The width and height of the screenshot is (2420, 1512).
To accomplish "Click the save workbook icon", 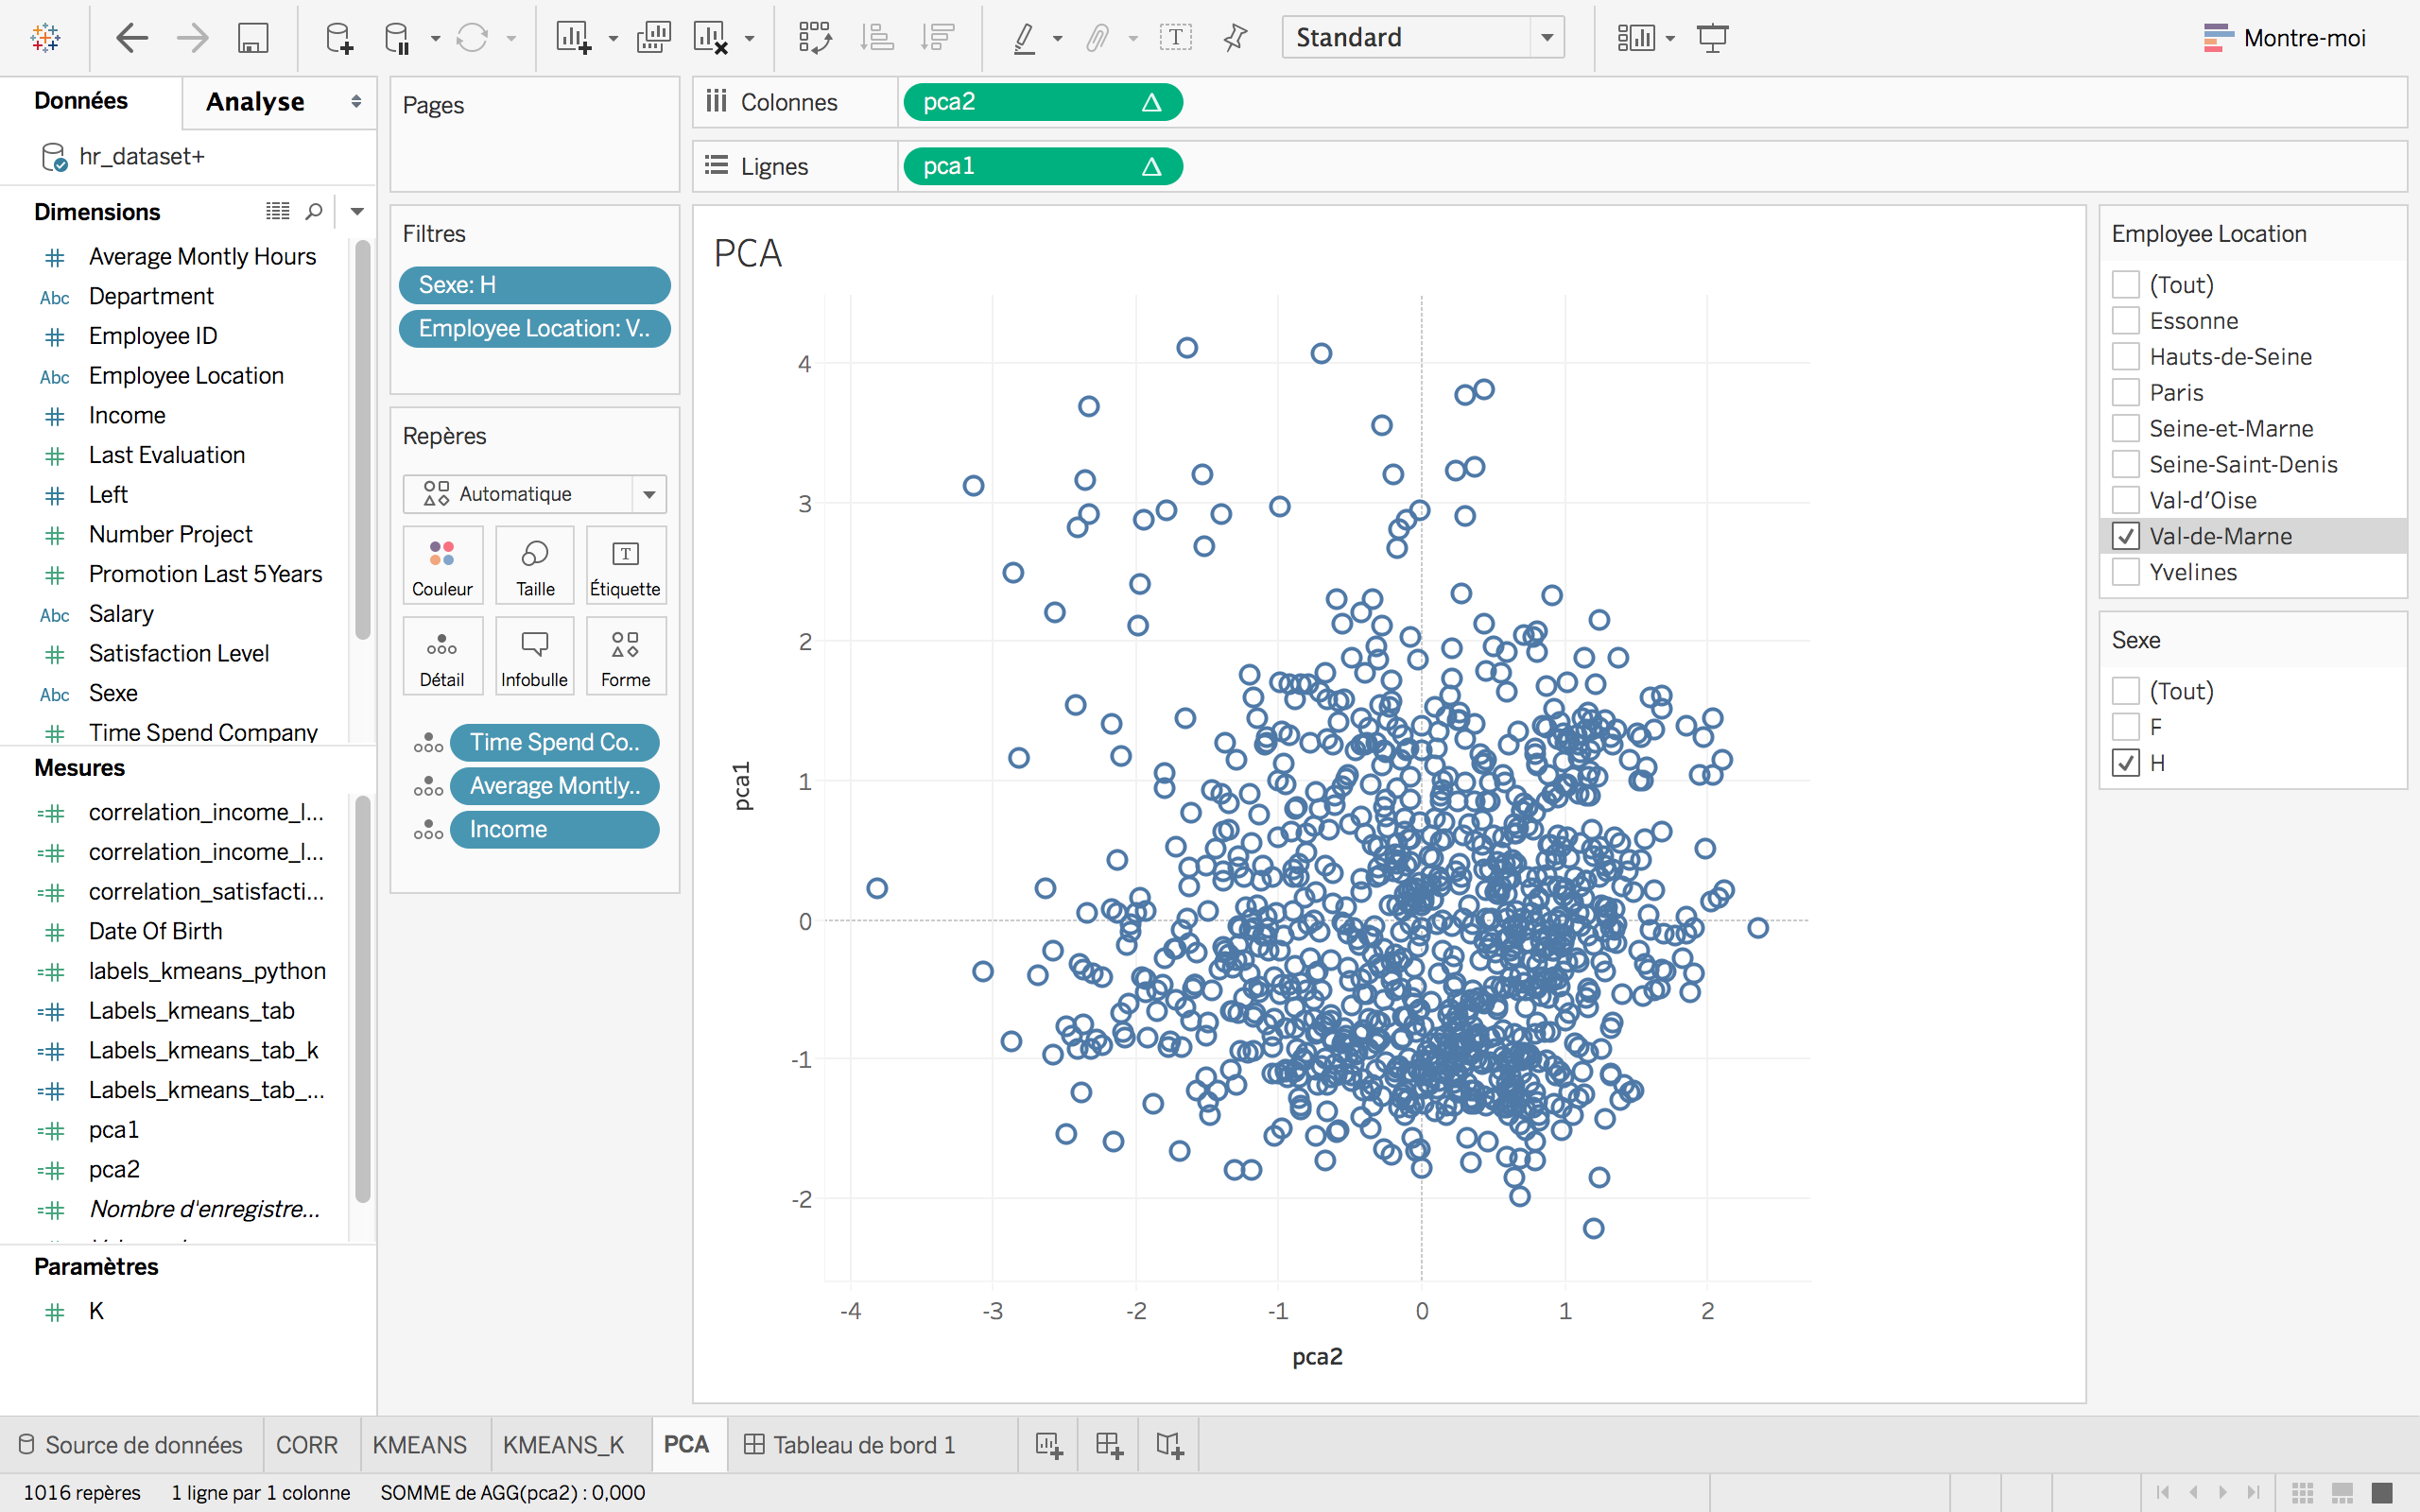I will point(253,38).
